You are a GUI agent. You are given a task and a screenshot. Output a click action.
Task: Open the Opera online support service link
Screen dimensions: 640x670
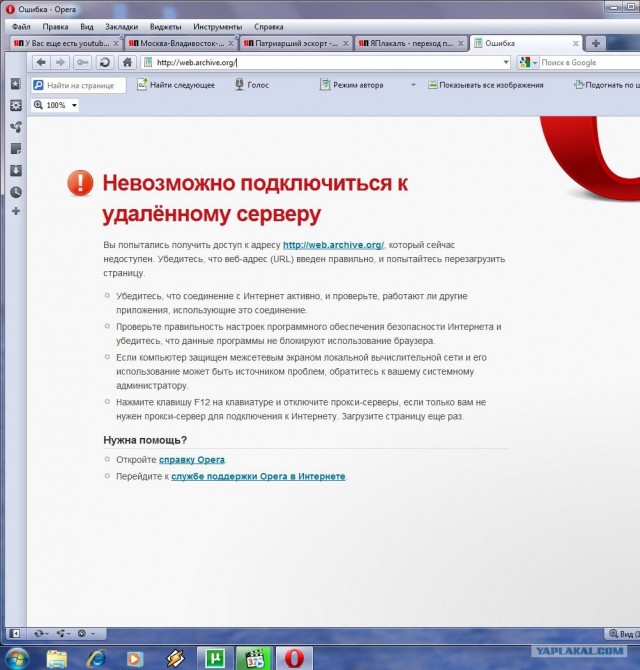tap(258, 476)
